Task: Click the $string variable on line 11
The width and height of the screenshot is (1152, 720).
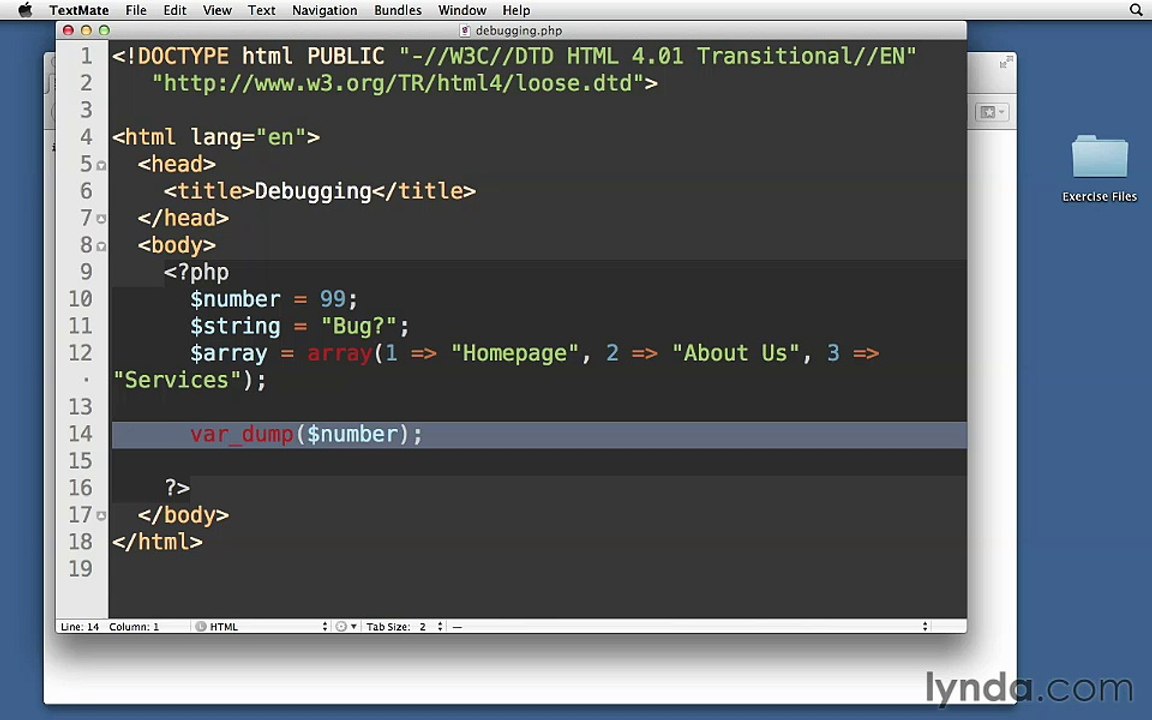Action: [235, 326]
